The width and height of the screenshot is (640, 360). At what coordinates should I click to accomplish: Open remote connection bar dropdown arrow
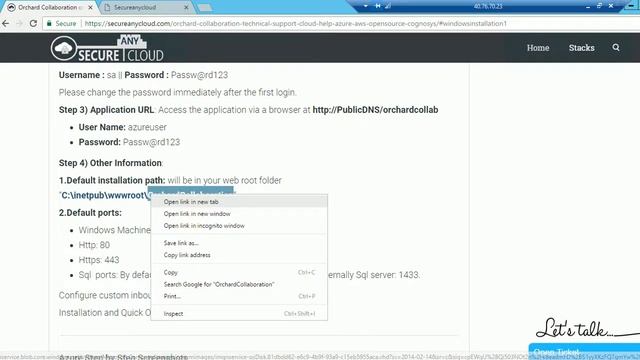pyautogui.click(x=365, y=6)
